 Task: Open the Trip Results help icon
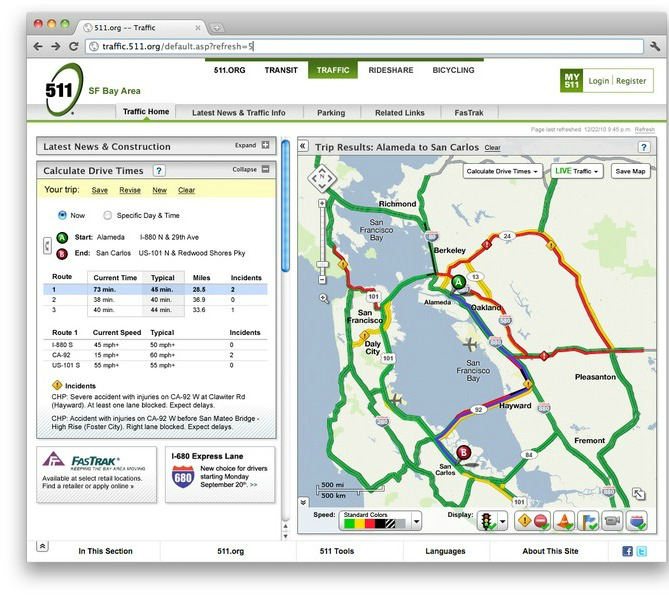click(x=644, y=147)
